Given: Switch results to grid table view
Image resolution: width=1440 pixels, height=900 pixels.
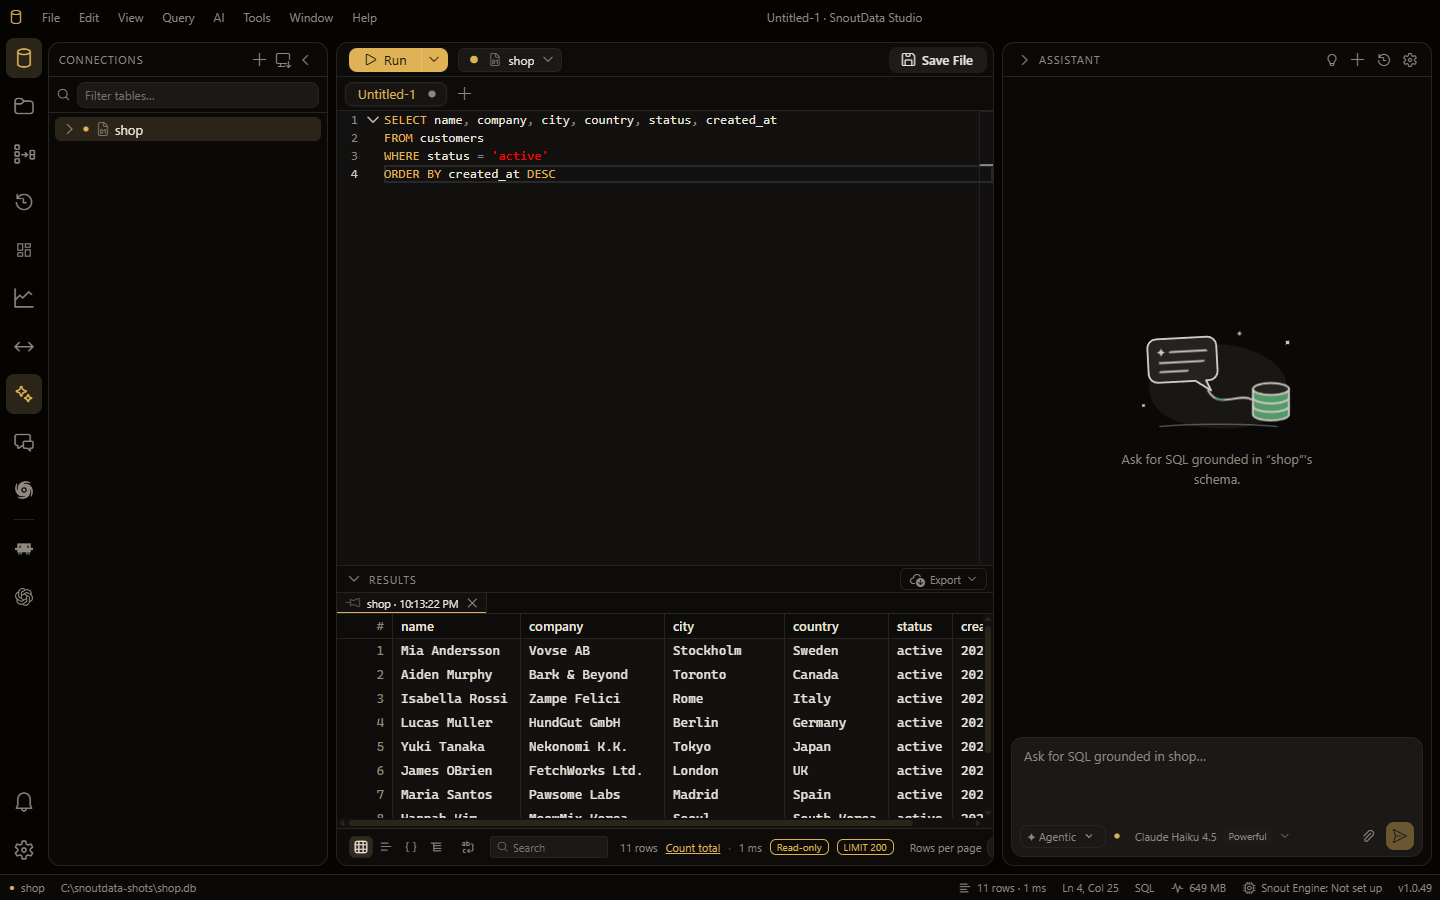Looking at the screenshot, I should pyautogui.click(x=361, y=847).
